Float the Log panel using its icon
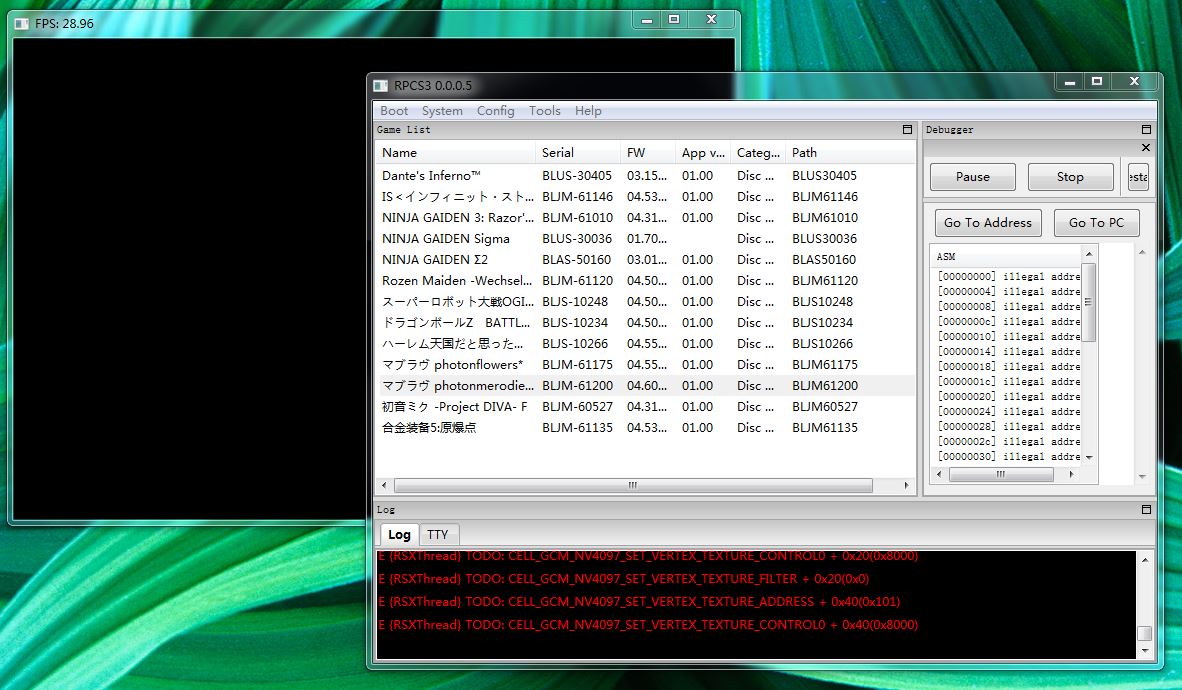This screenshot has height=690, width=1182. (x=1146, y=510)
